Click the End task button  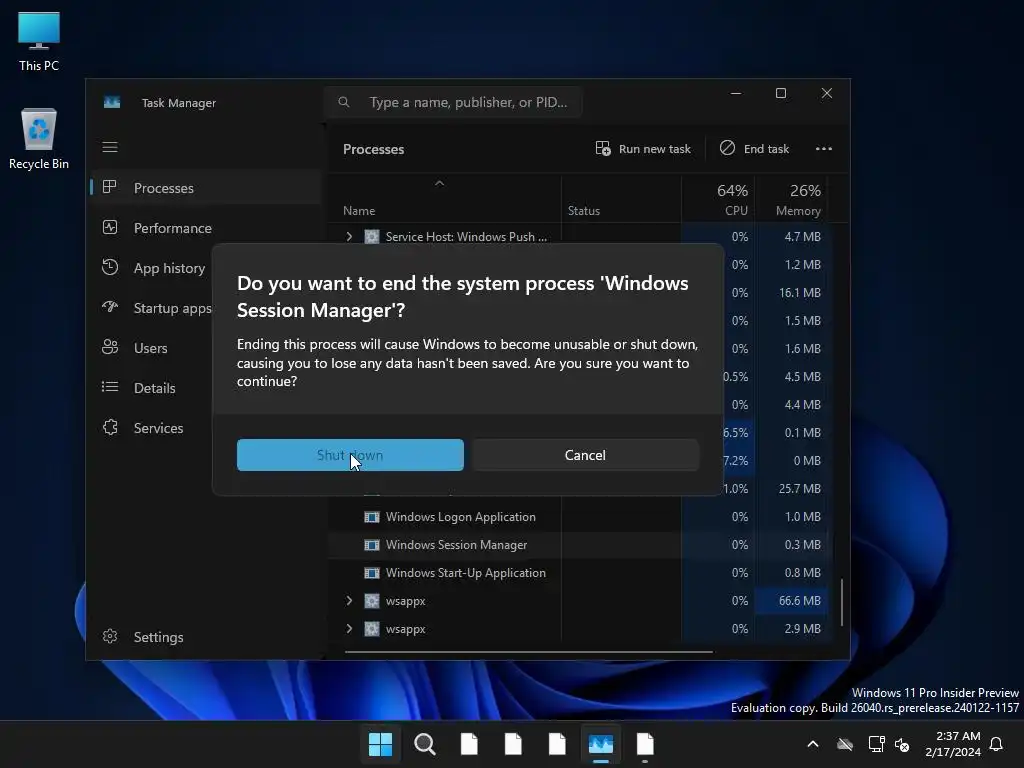pyautogui.click(x=754, y=149)
